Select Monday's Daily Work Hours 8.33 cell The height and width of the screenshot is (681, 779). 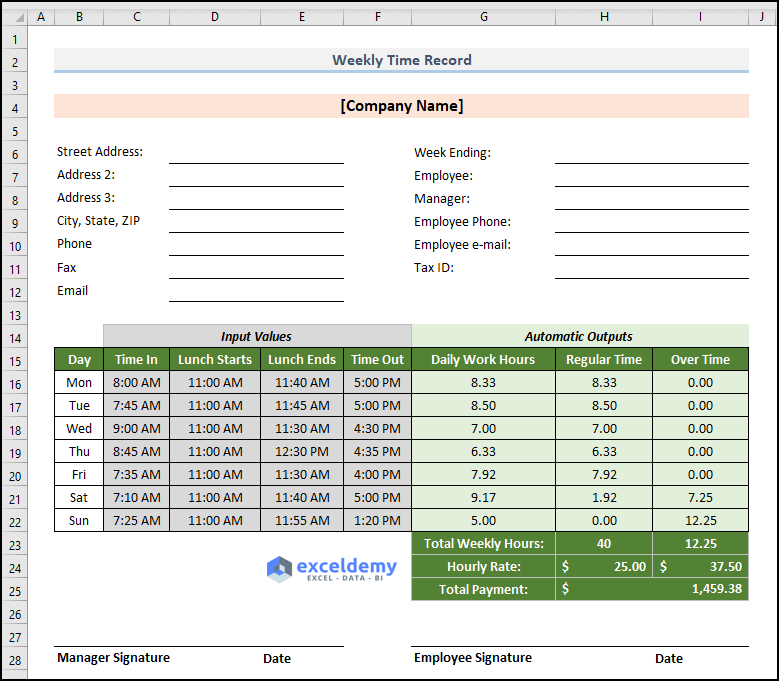[483, 382]
